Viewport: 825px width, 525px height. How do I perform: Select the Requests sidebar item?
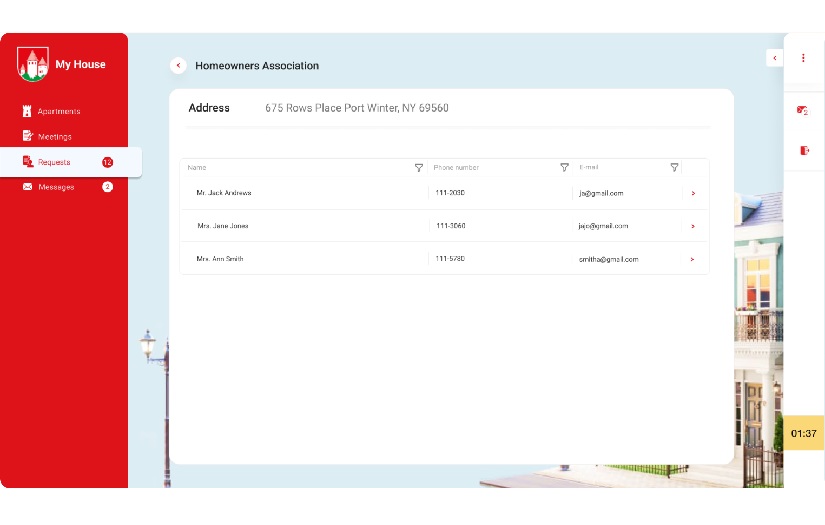pos(71,162)
